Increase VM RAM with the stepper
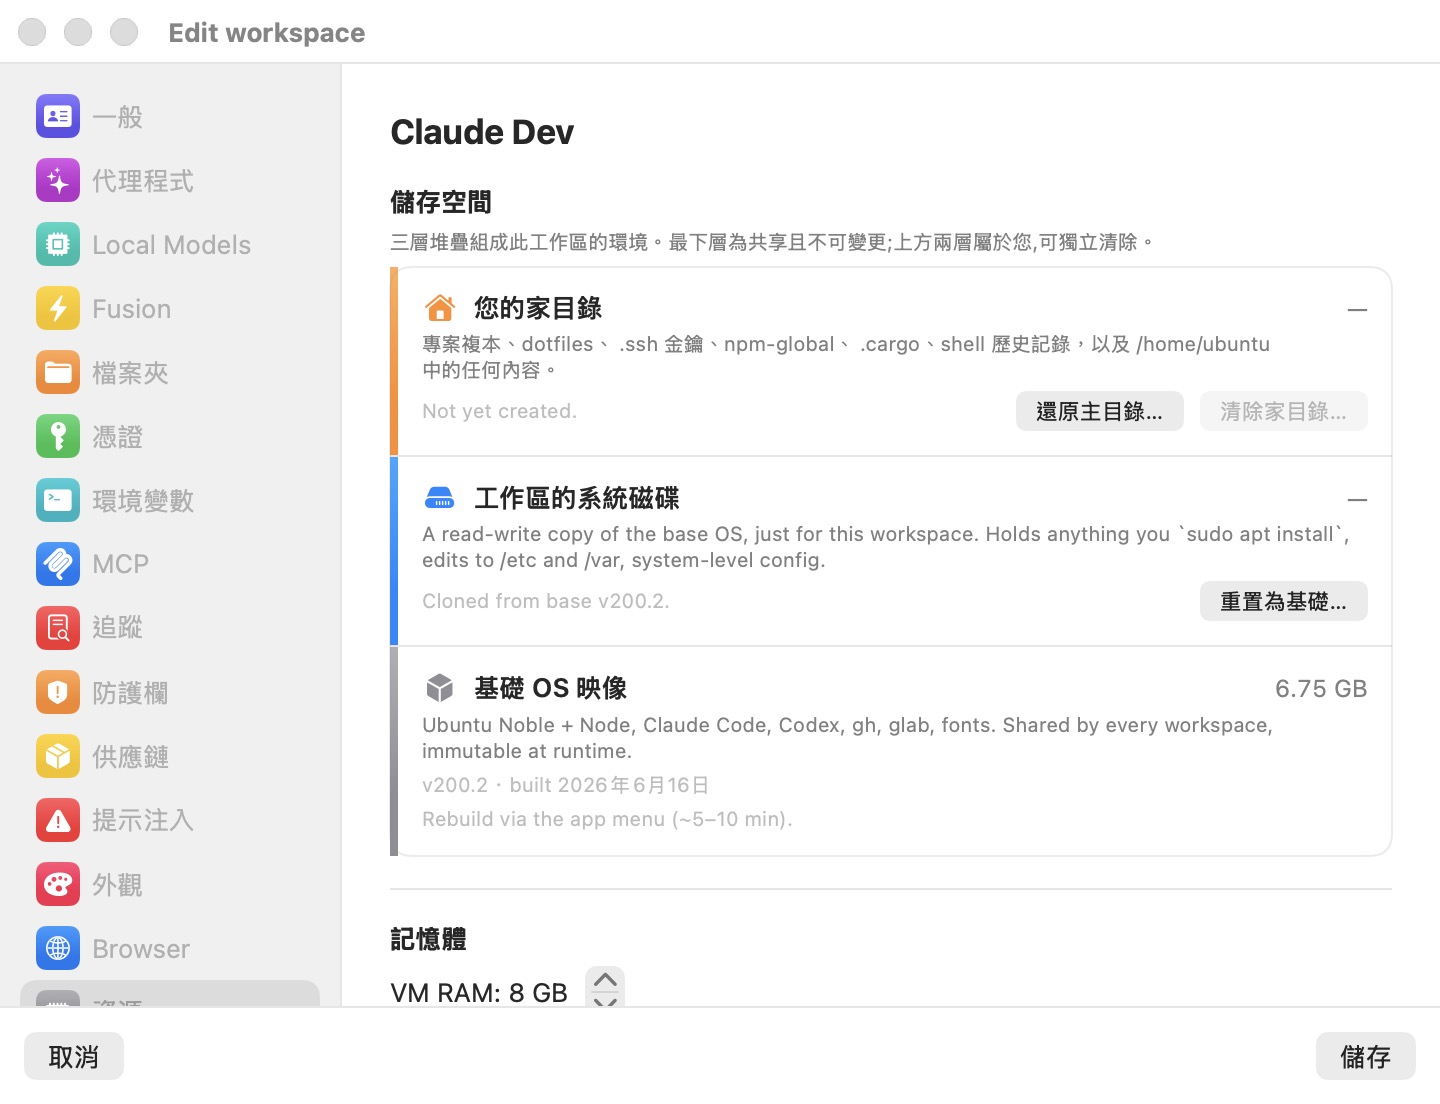This screenshot has height=1104, width=1440. [605, 979]
